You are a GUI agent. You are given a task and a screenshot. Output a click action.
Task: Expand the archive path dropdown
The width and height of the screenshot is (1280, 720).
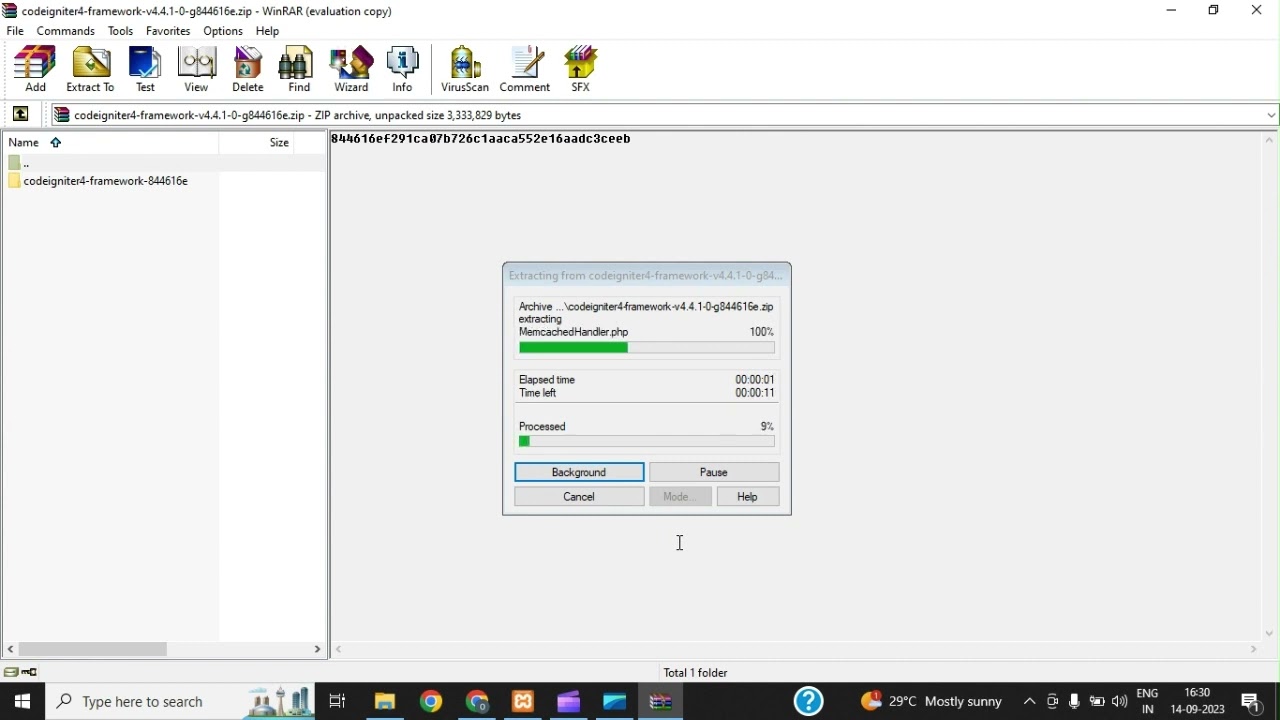1271,116
